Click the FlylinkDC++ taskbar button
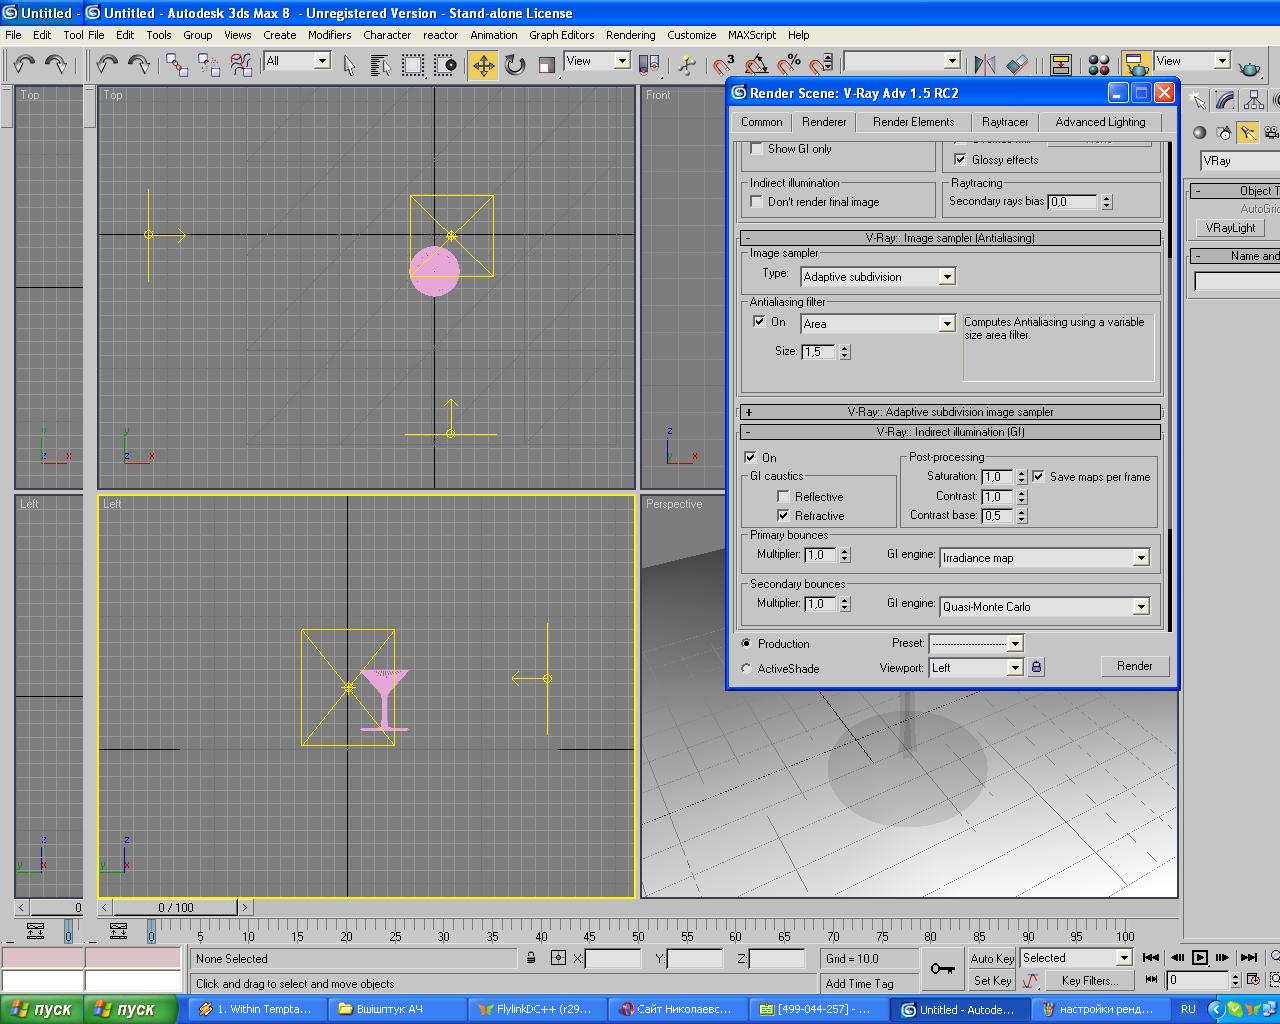Viewport: 1280px width, 1024px height. [x=537, y=1009]
